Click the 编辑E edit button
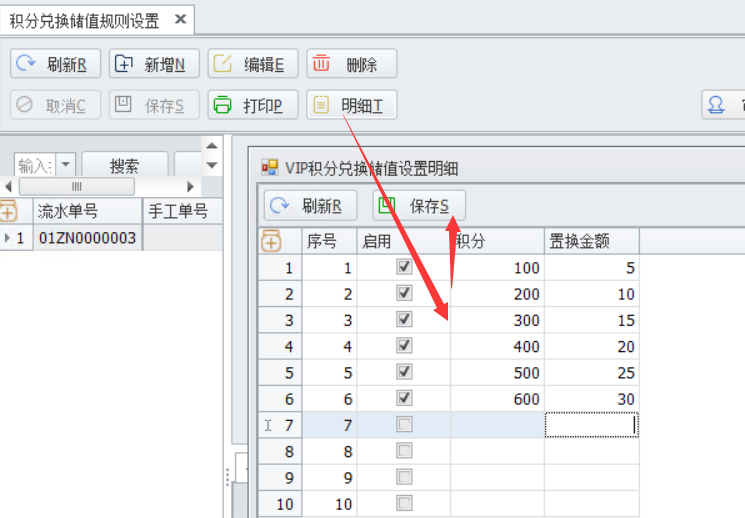745x518 pixels. pos(252,64)
